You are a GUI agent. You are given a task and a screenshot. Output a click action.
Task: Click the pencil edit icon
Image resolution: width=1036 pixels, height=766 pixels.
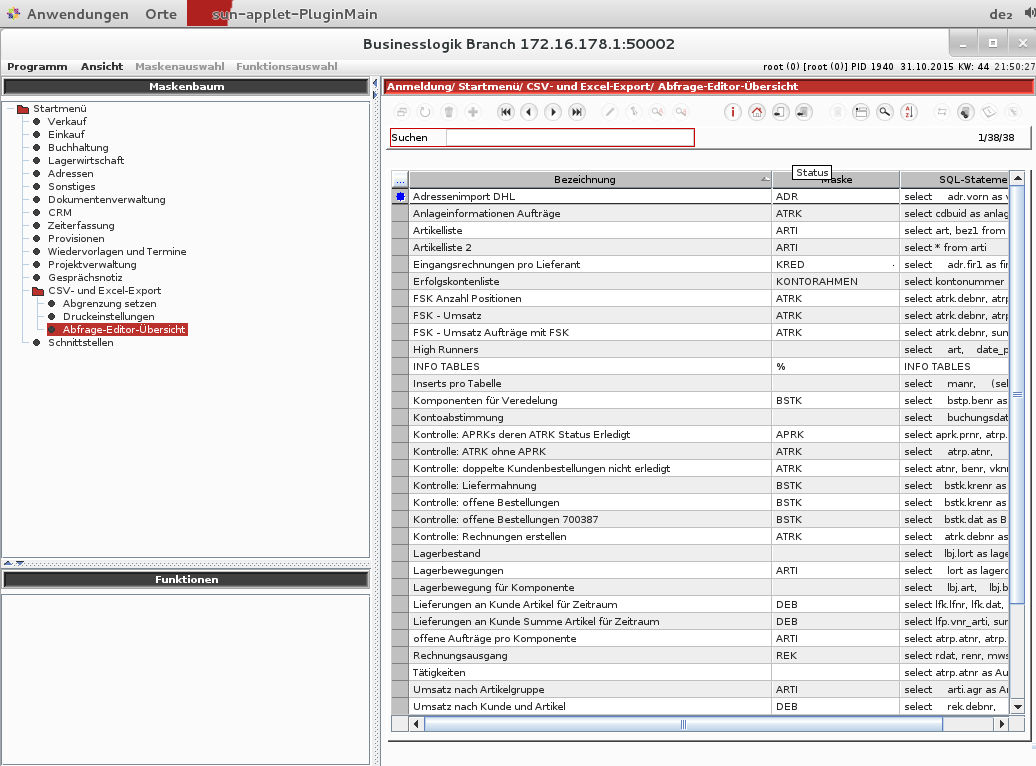tap(610, 112)
